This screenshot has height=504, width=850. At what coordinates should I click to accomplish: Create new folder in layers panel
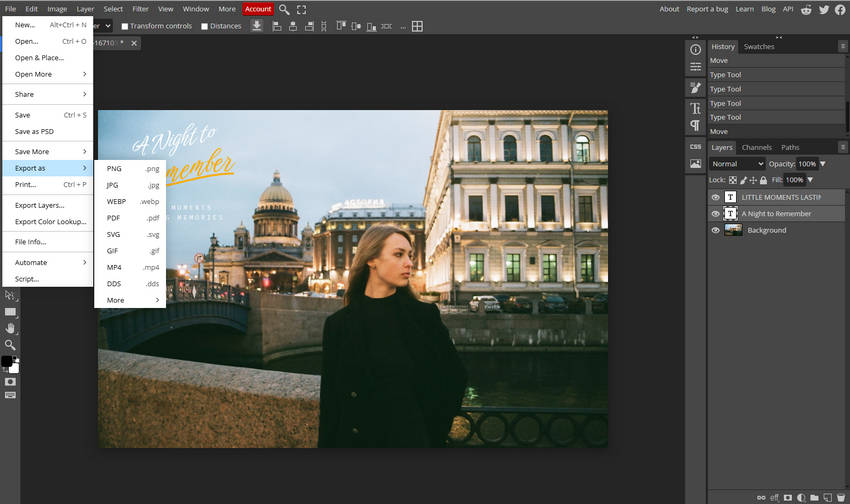[814, 497]
